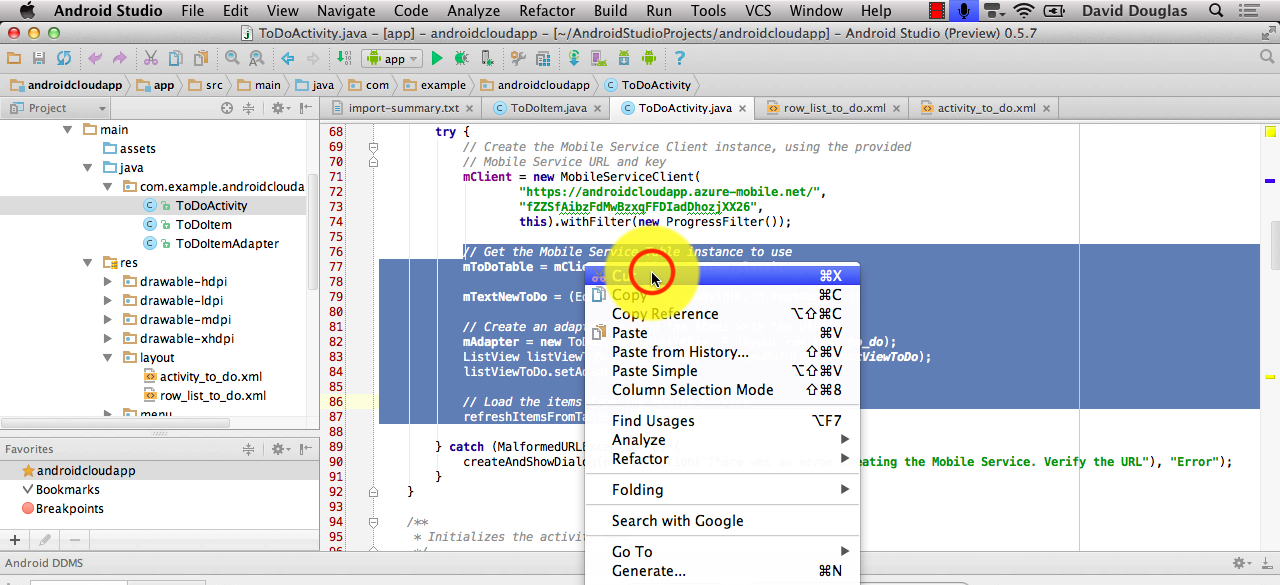Toggle the fold marker at line 69
The height and width of the screenshot is (585, 1280).
(373, 147)
